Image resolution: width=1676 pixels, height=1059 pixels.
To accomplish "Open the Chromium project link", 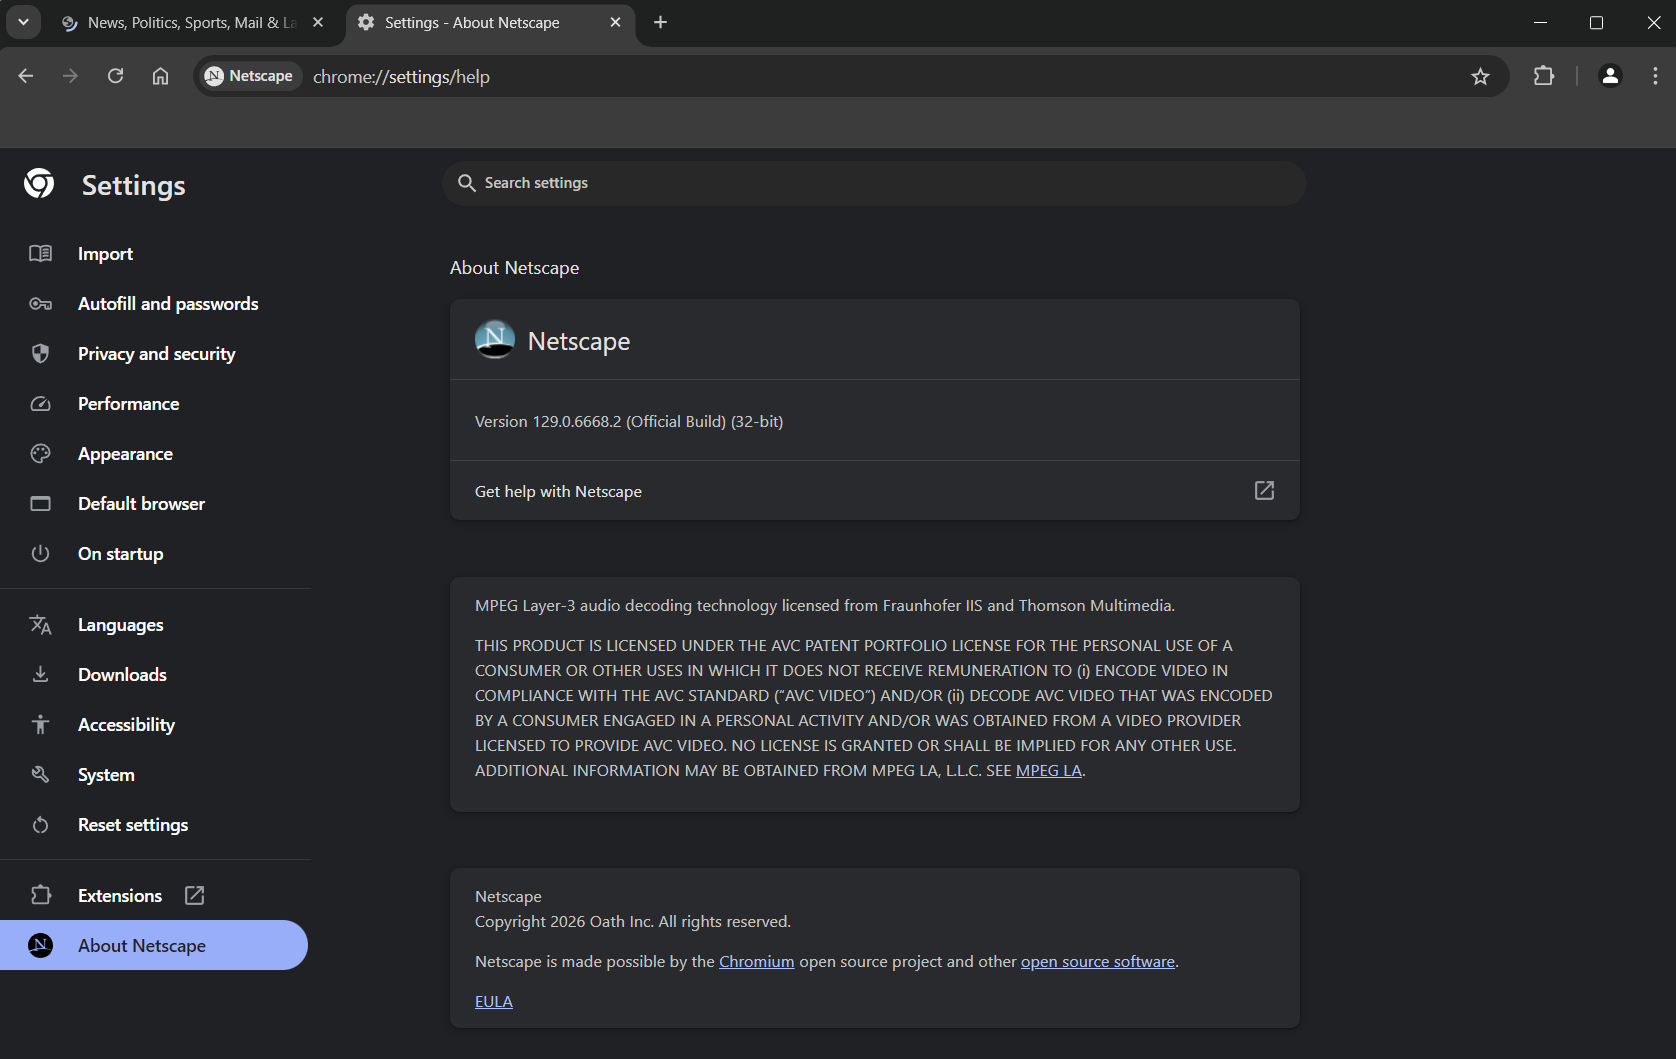I will click(x=756, y=962).
